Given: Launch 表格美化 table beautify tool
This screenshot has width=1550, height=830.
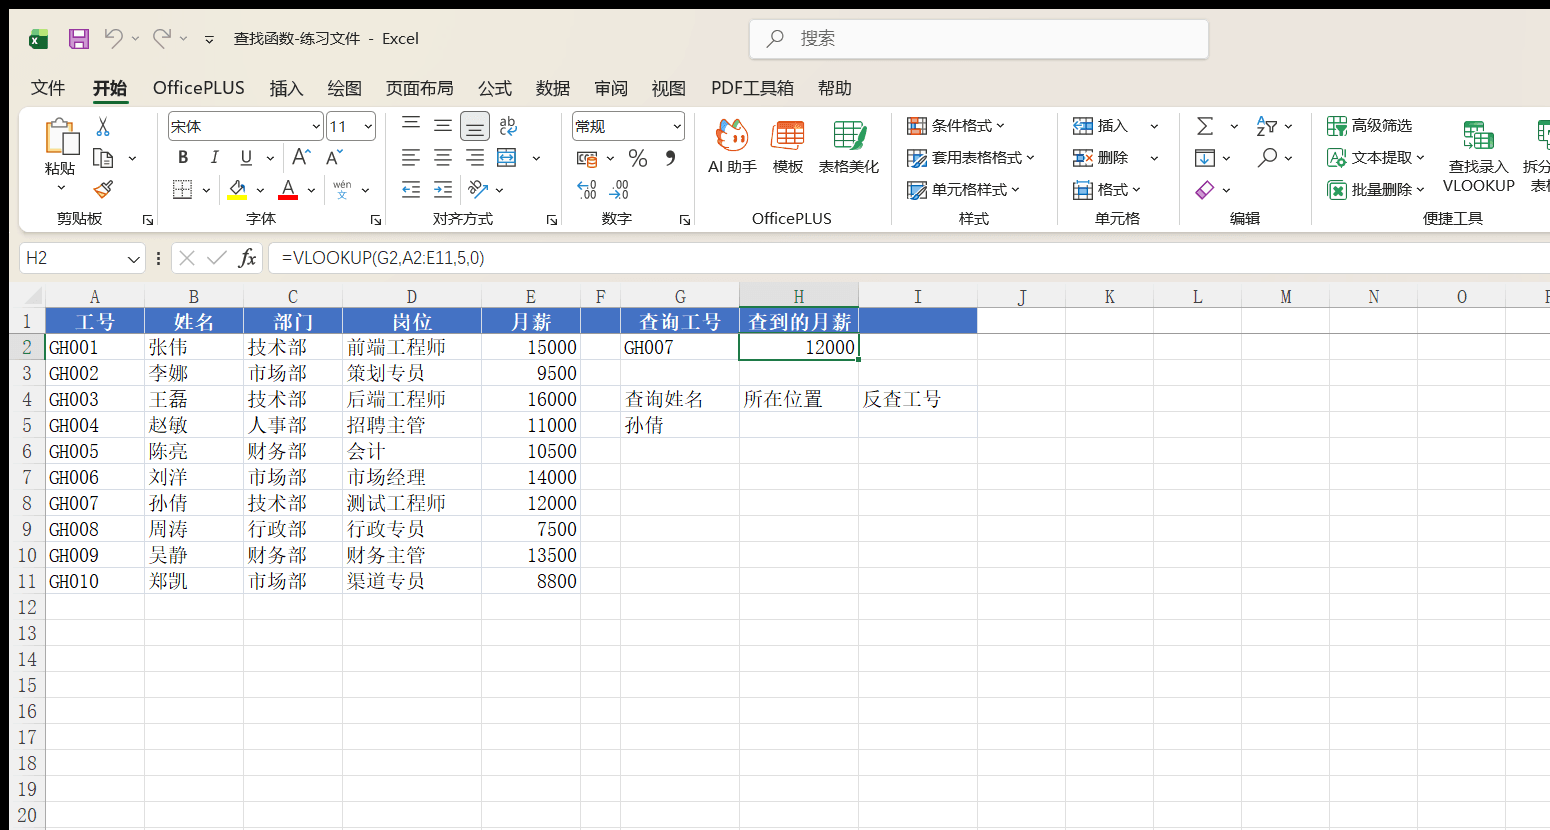Looking at the screenshot, I should (849, 146).
